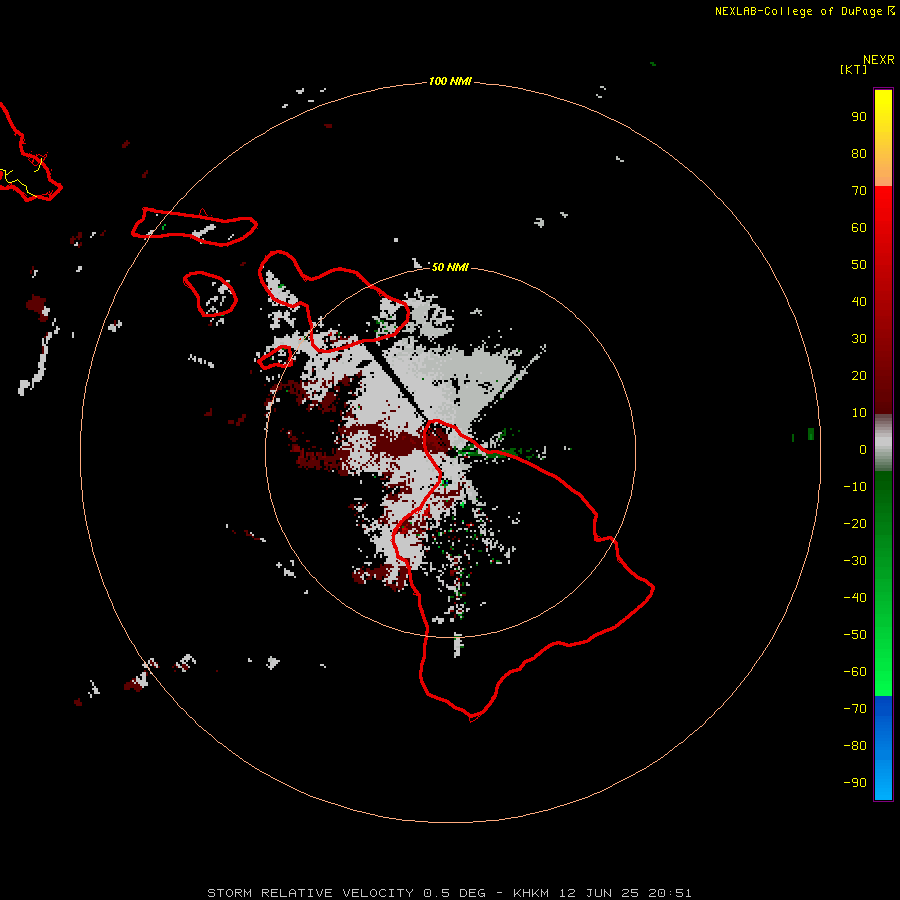Select the -50 kt scale label
Viewport: 900px width, 900px height.
pos(855,635)
